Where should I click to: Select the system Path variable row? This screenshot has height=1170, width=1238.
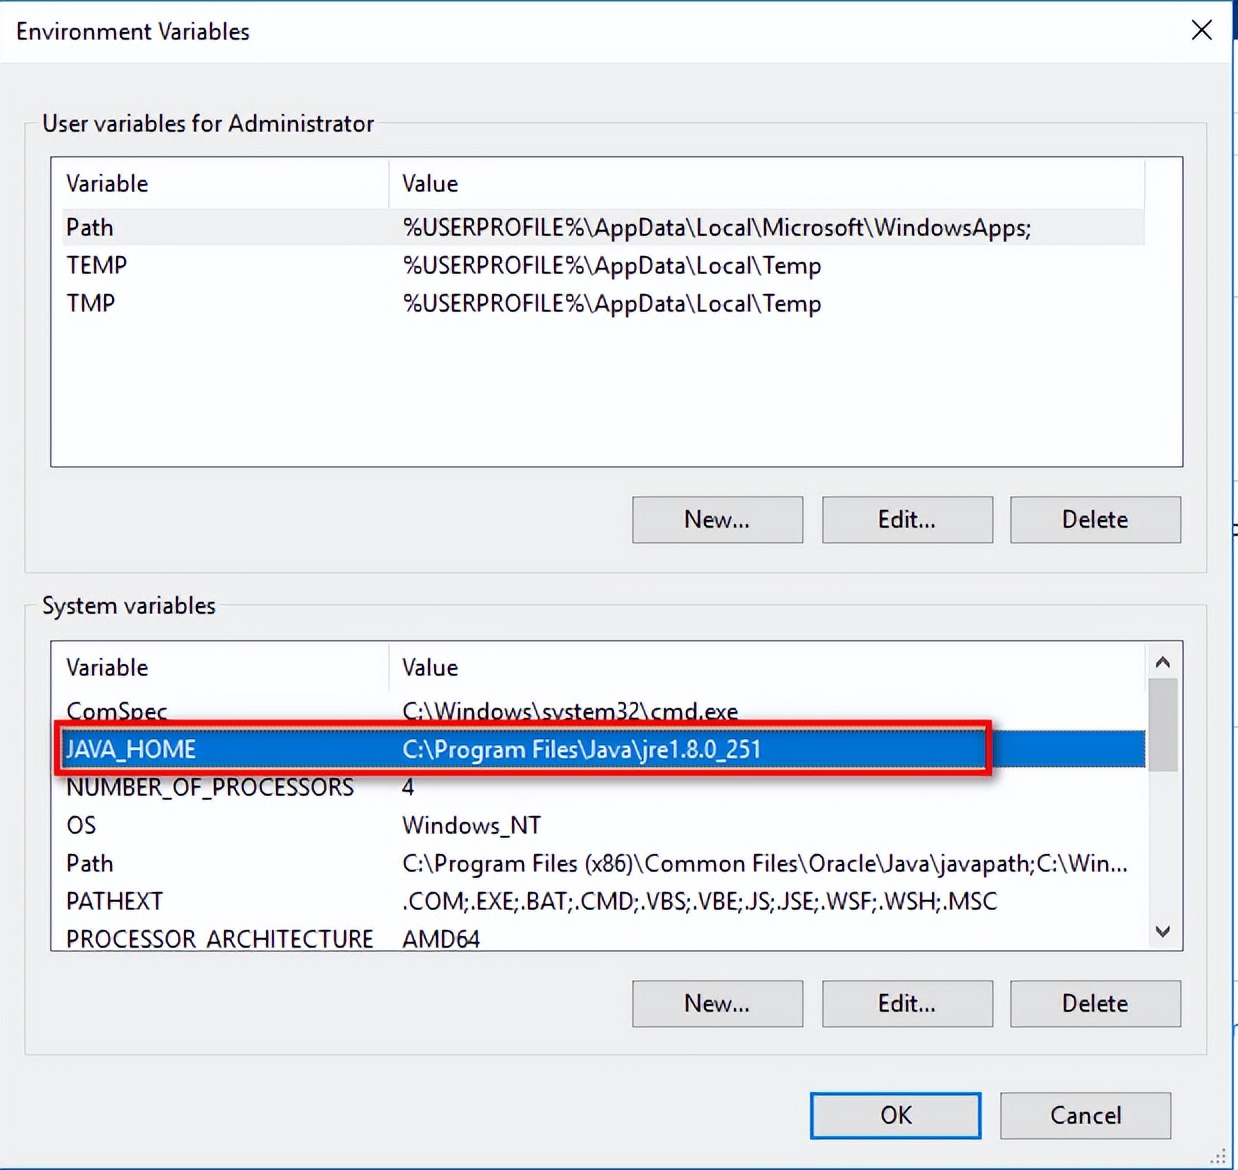point(603,863)
